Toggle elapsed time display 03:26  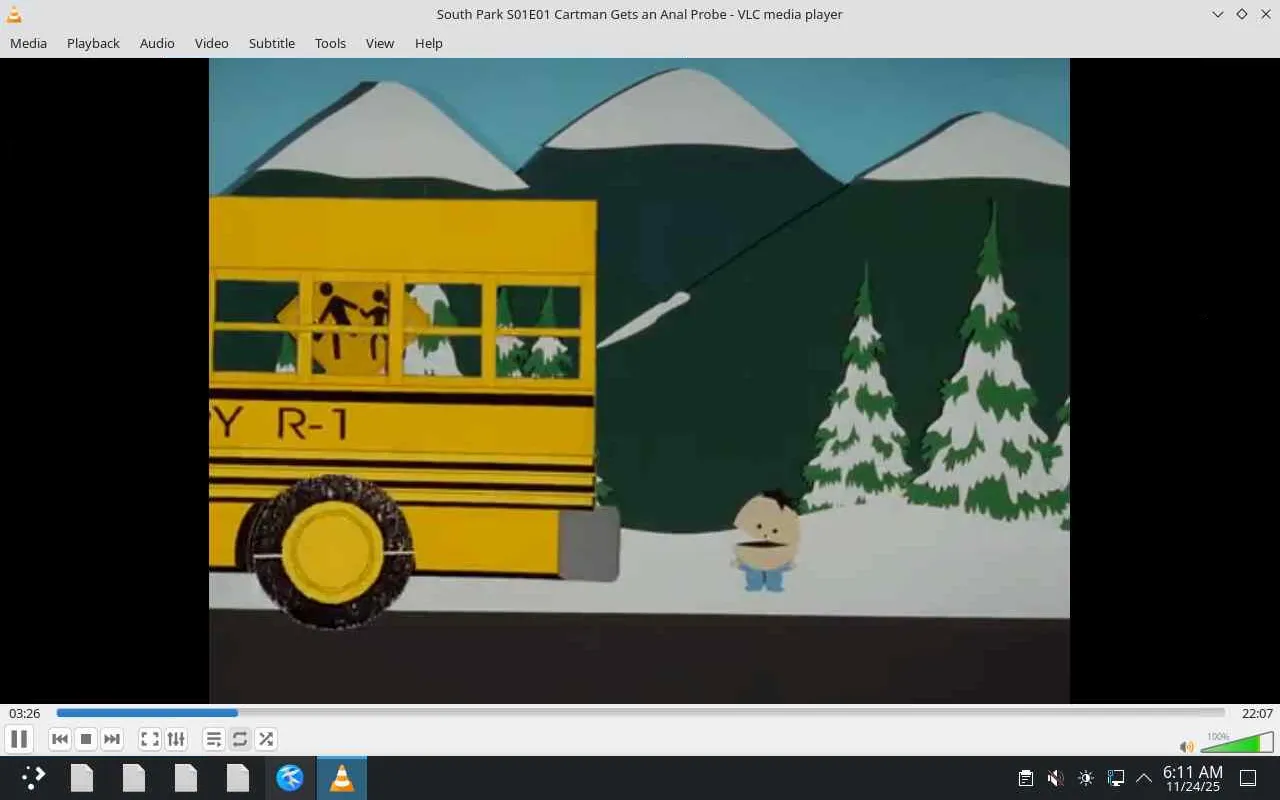click(25, 713)
